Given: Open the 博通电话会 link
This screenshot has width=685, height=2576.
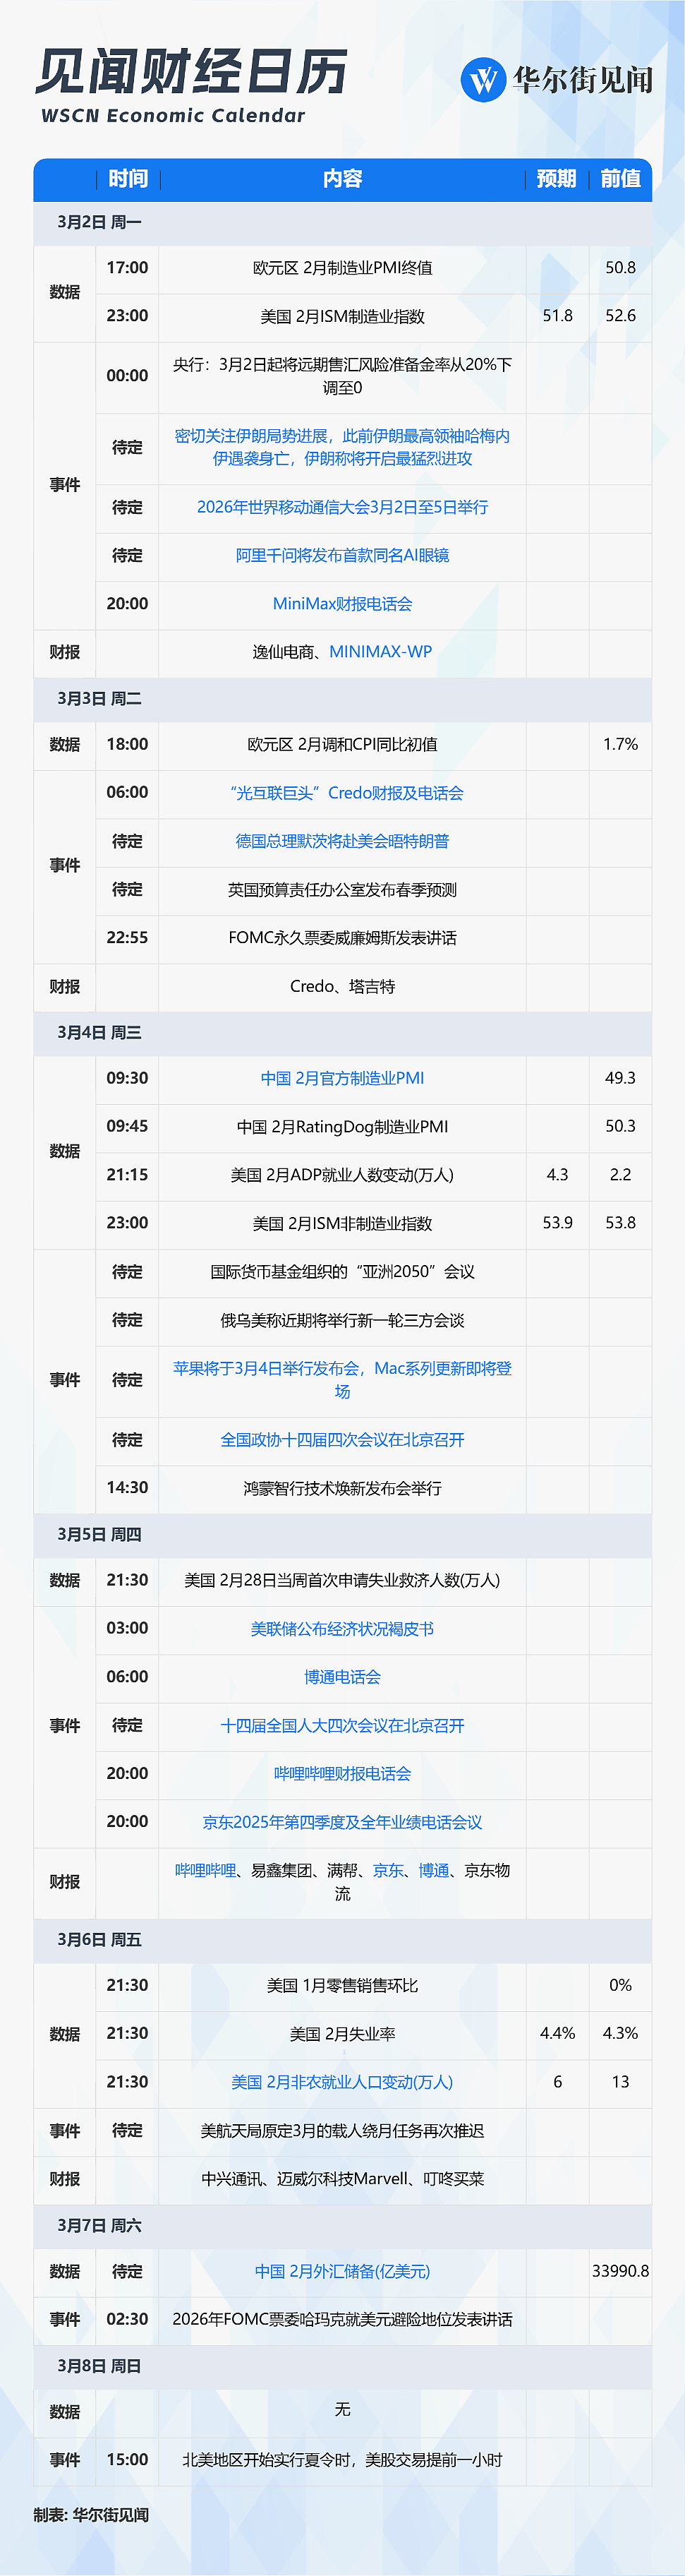Looking at the screenshot, I should [x=342, y=1677].
